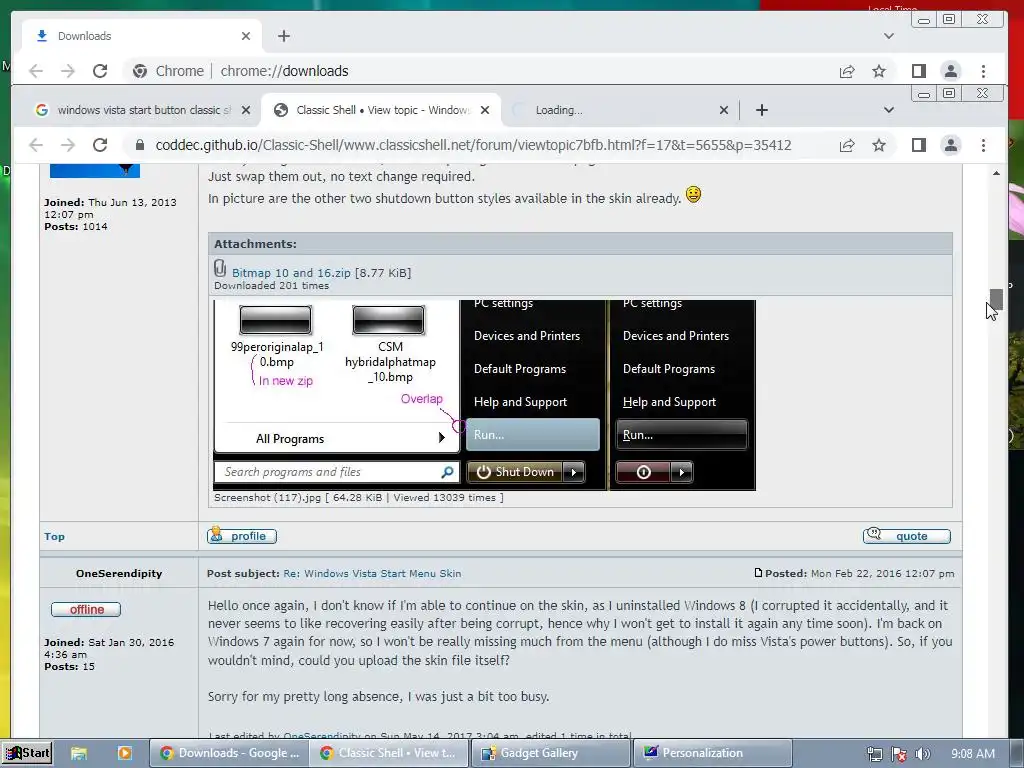The height and width of the screenshot is (768, 1024).
Task: Switch to Classic Shell taskbar item
Action: [x=389, y=753]
